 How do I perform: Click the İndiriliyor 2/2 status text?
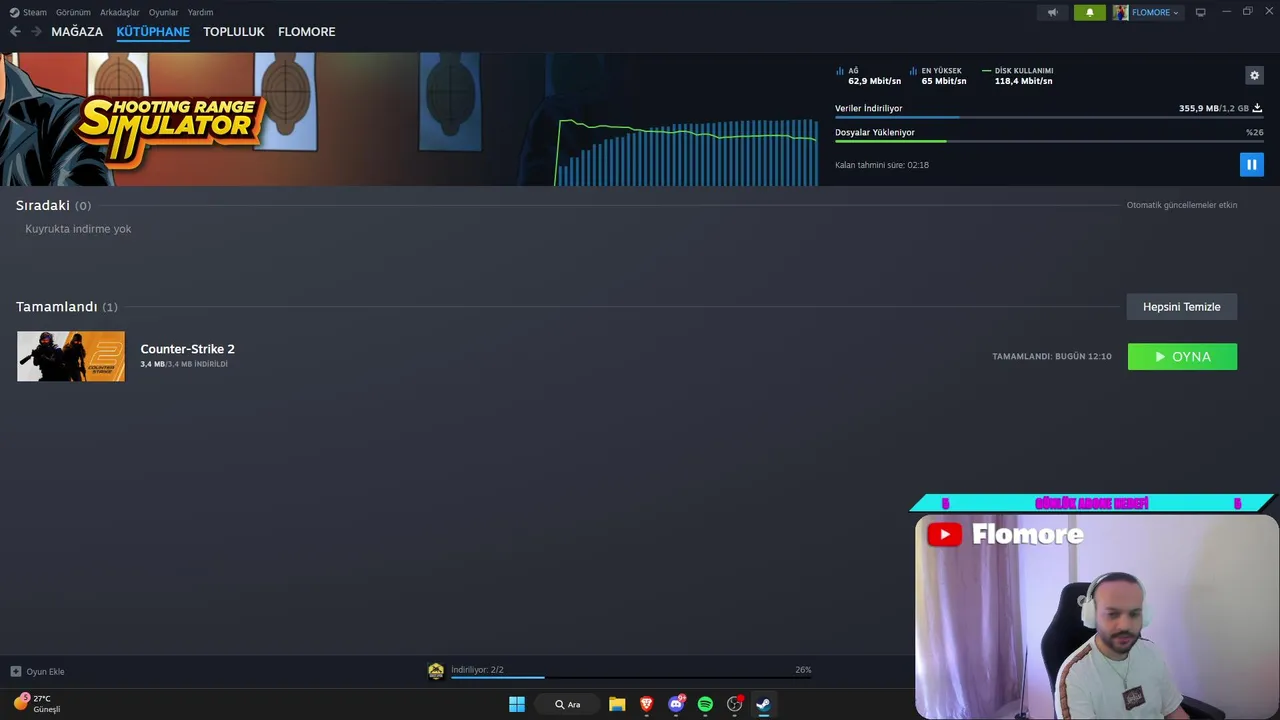pos(477,670)
